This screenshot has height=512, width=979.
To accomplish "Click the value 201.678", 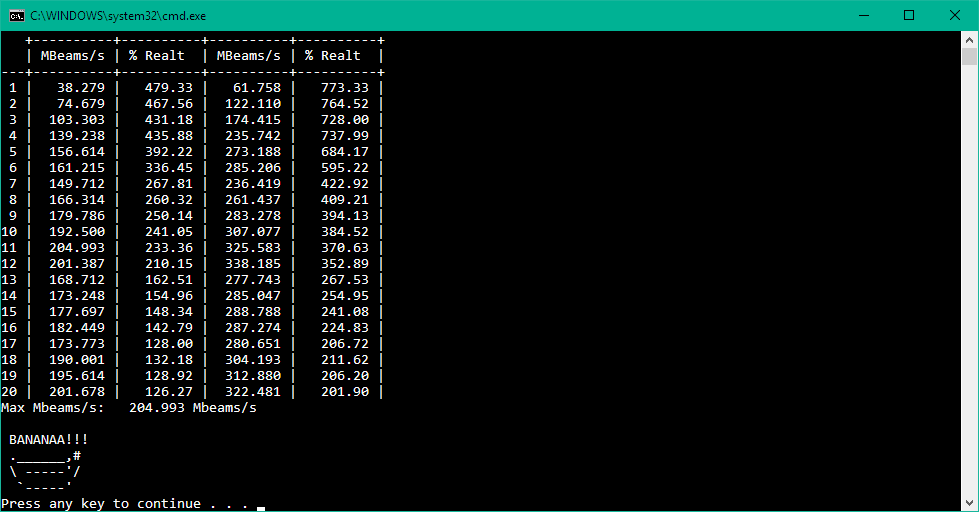I will [77, 392].
